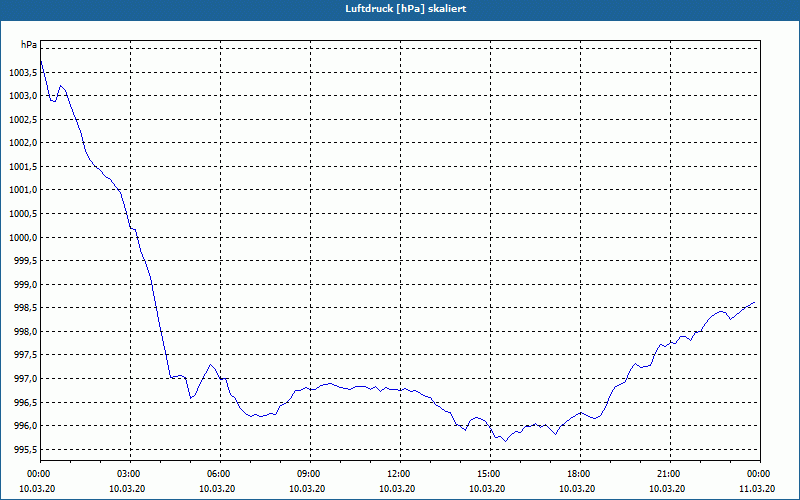Click the 1002,5 value on the y-axis
The width and height of the screenshot is (800, 500).
(x=23, y=119)
